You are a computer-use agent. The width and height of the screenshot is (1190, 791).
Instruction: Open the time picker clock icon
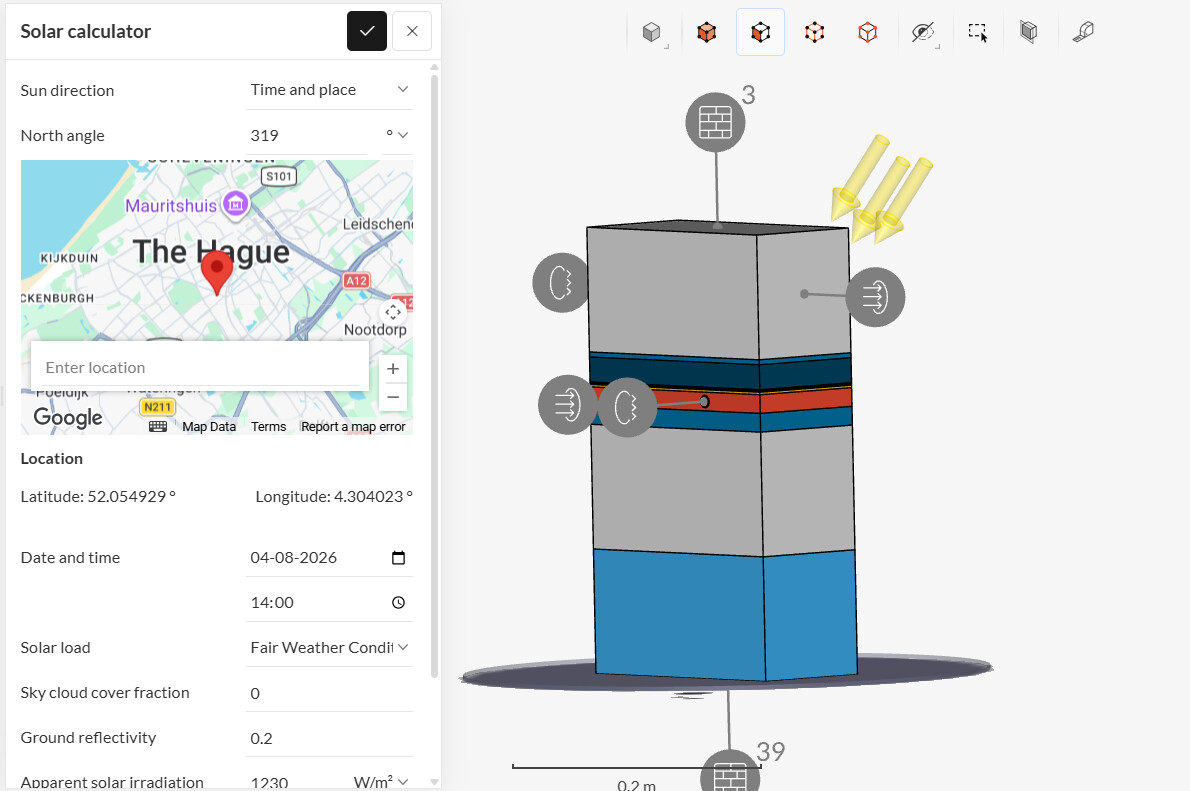[398, 603]
